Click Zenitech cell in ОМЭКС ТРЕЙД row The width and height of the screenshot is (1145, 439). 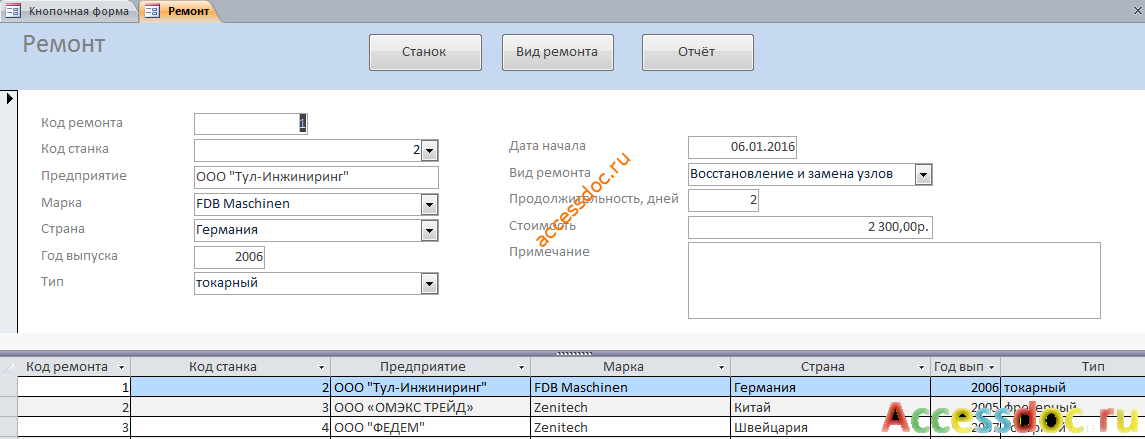point(631,407)
